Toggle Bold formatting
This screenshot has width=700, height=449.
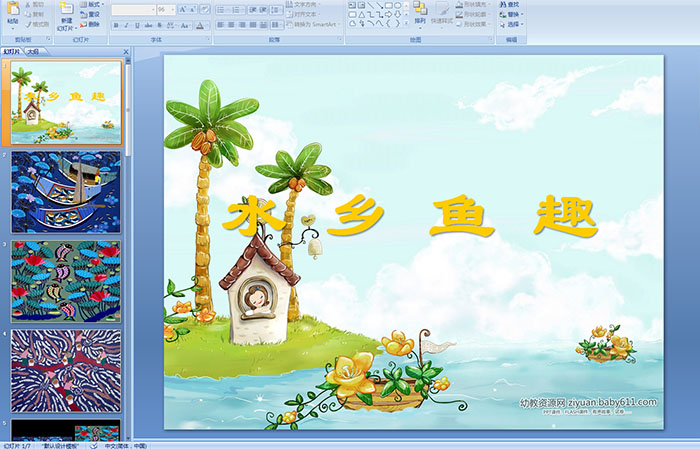coord(116,25)
